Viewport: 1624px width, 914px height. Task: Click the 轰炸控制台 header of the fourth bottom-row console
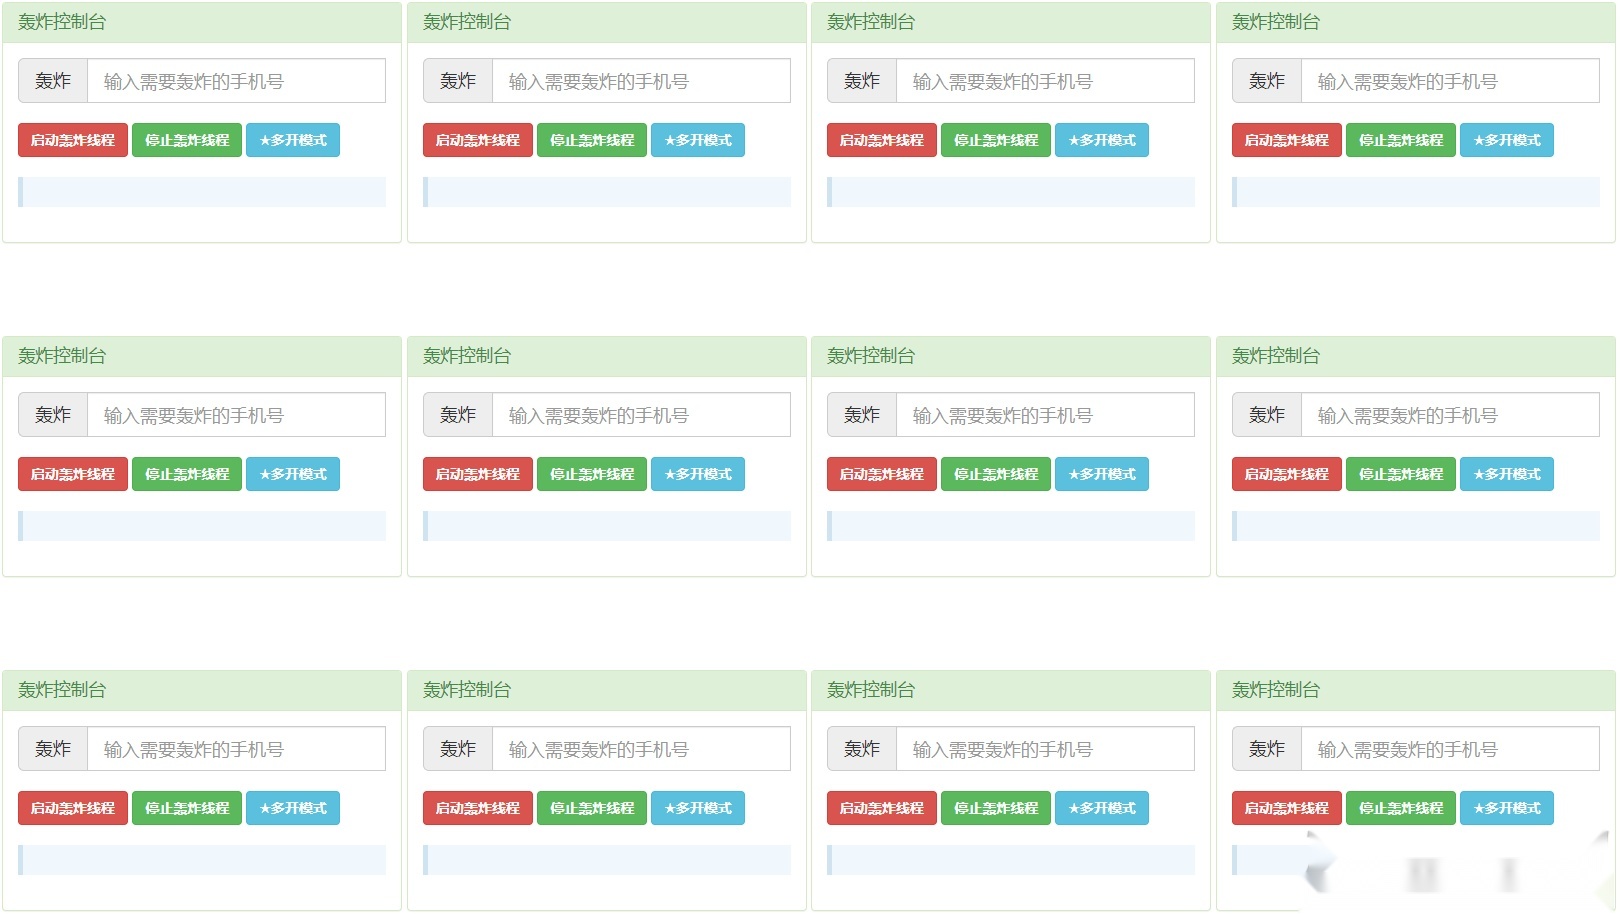click(1277, 690)
